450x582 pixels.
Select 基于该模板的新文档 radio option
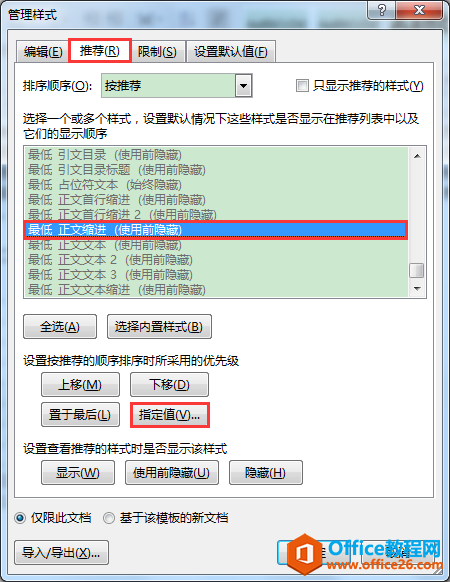109,517
